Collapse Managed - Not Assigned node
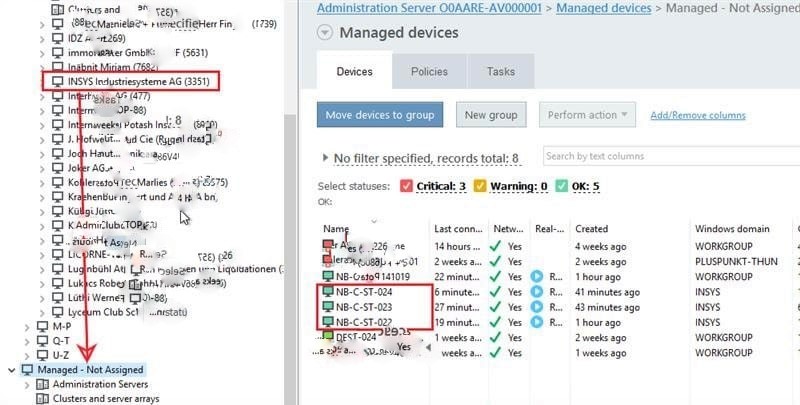 point(11,370)
